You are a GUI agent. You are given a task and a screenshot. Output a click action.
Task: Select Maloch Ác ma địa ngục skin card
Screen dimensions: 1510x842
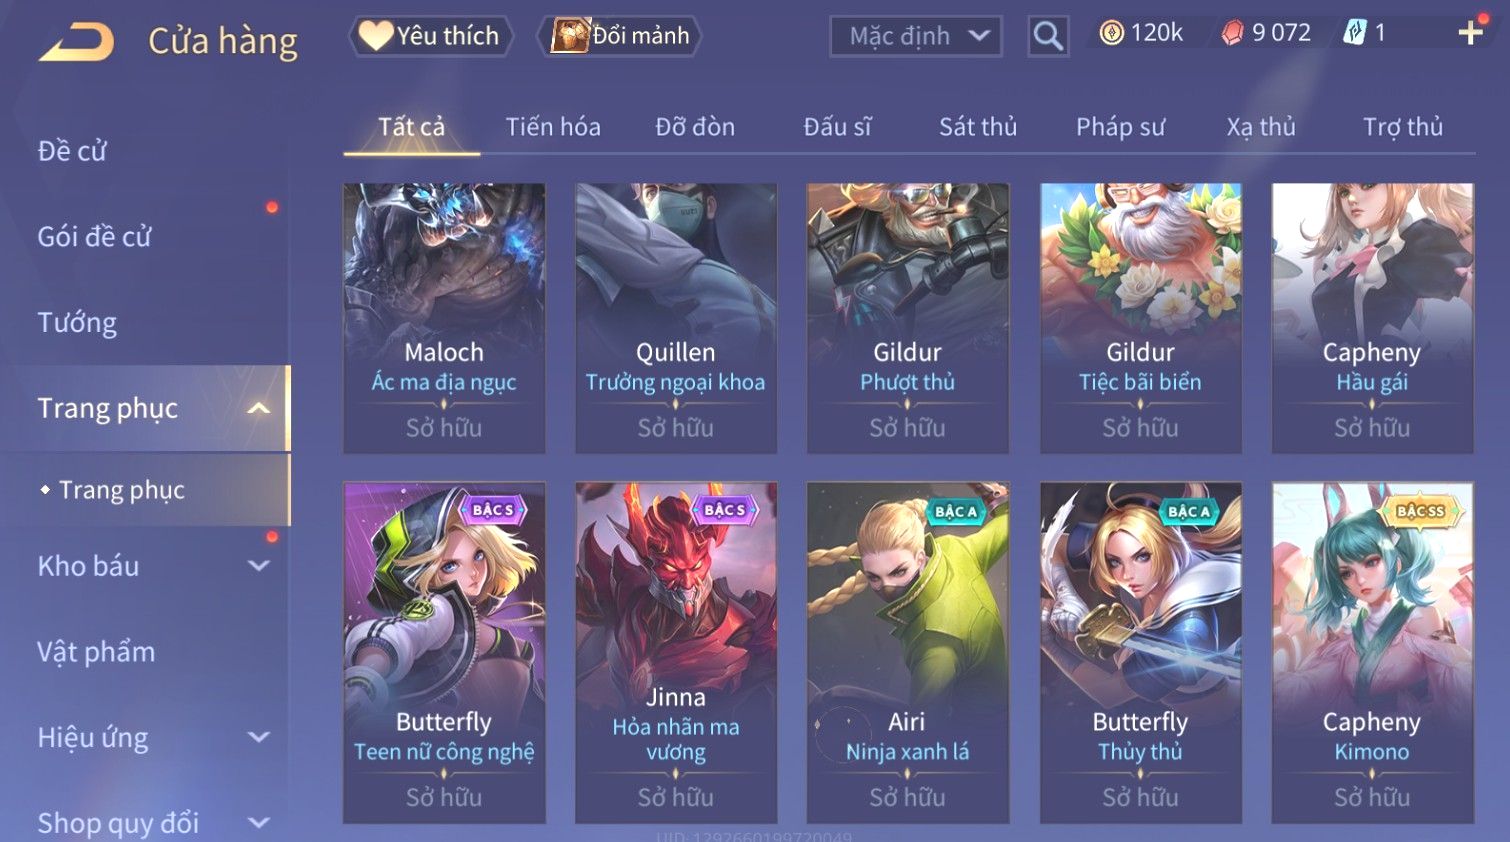[x=444, y=318]
